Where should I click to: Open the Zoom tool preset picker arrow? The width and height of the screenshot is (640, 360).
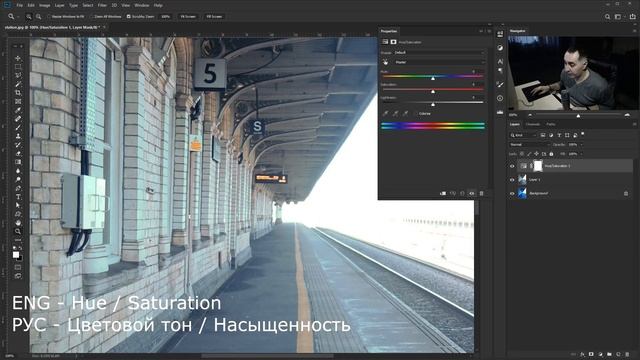click(18, 17)
